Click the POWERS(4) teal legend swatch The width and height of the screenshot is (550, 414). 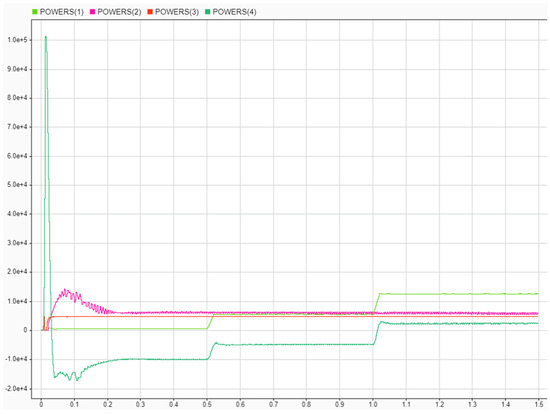208,12
